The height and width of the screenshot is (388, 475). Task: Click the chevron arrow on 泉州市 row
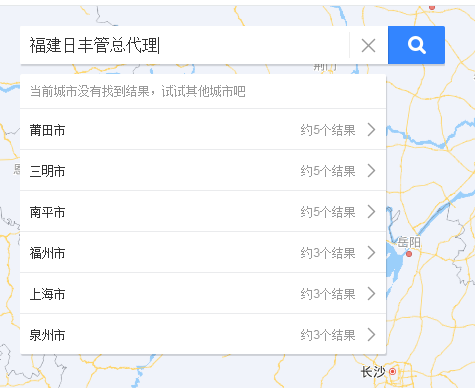point(371,335)
